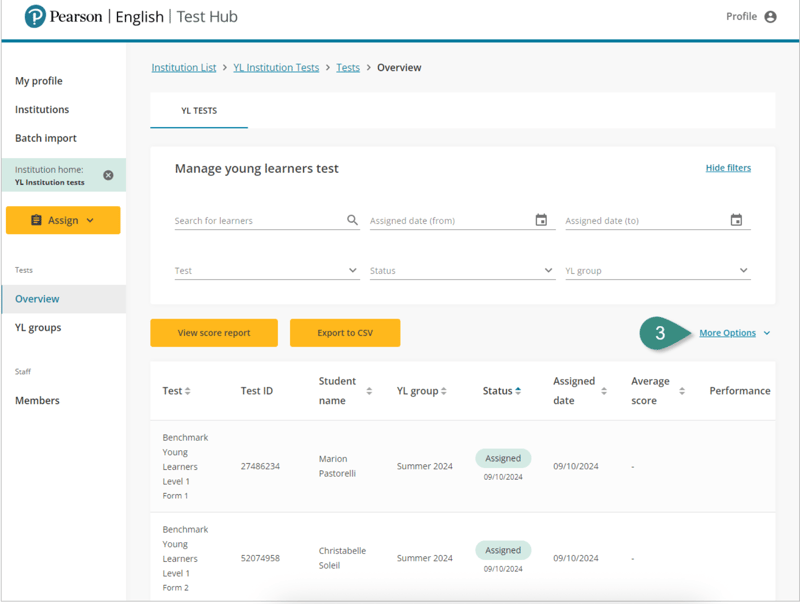Screen dimensions: 800x604
Task: Sort by Average score column arrows
Action: [x=682, y=391]
